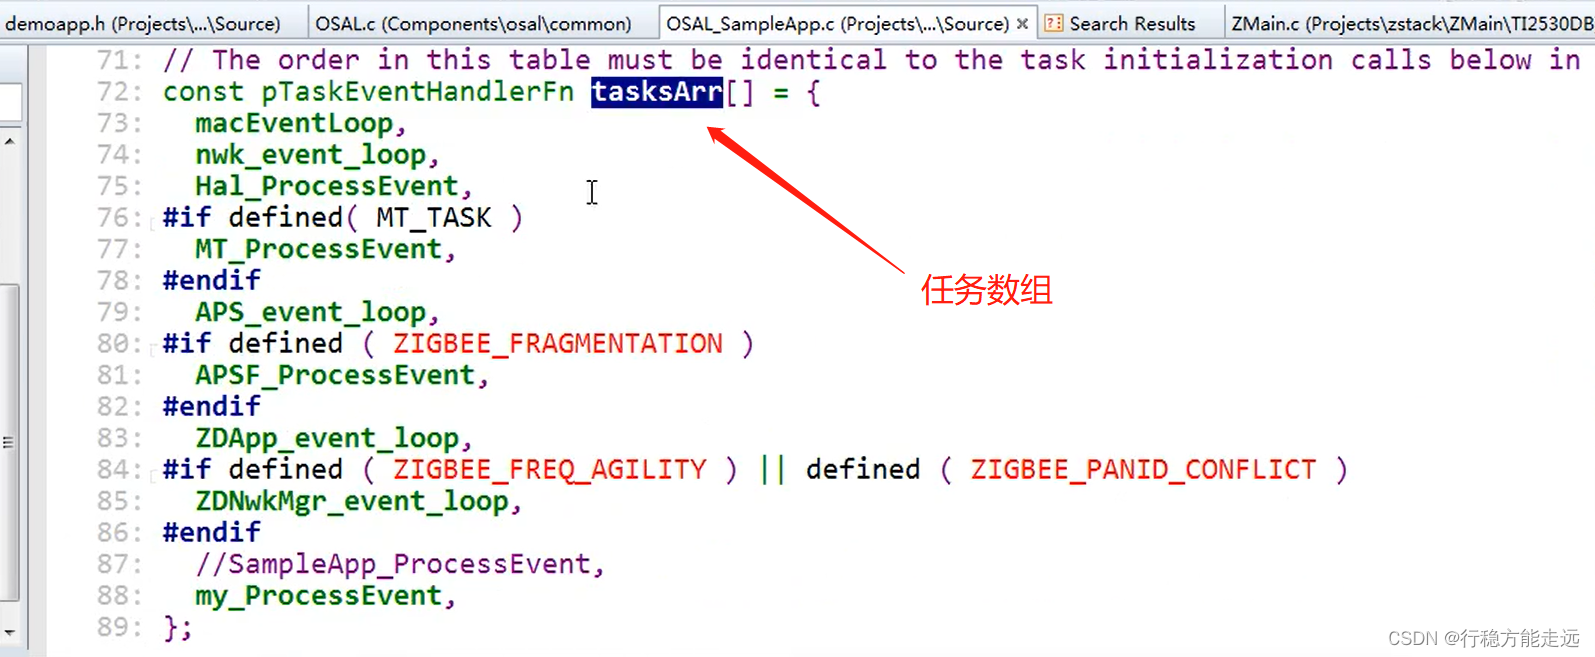Click the Search Results tab icon

coord(1053,23)
